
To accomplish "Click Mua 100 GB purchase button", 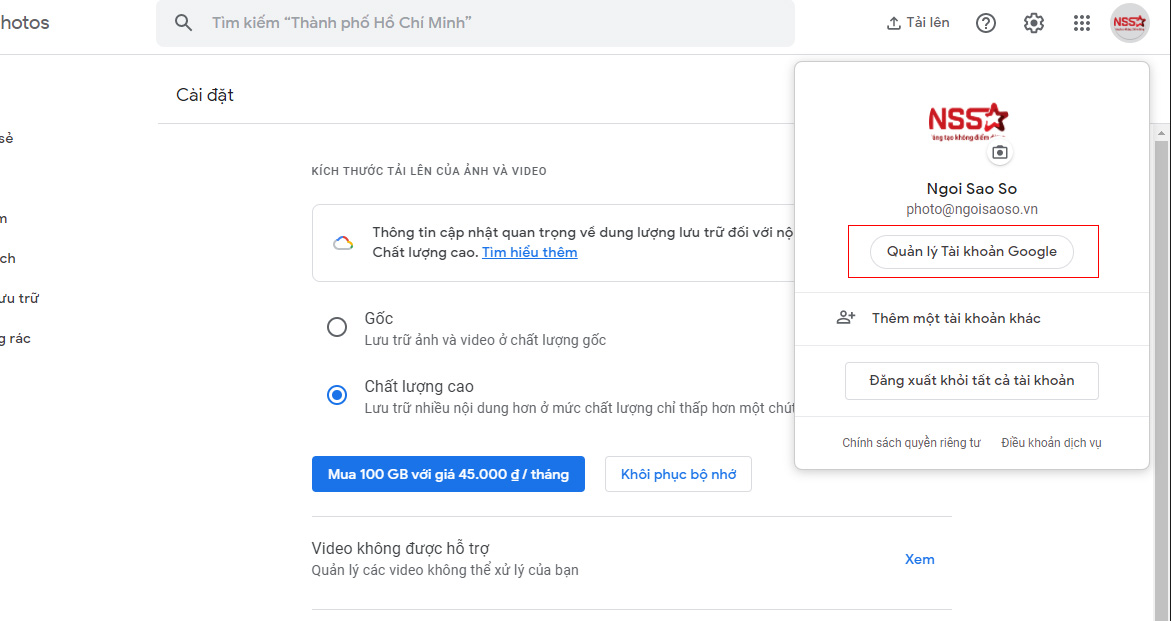I will click(x=448, y=474).
